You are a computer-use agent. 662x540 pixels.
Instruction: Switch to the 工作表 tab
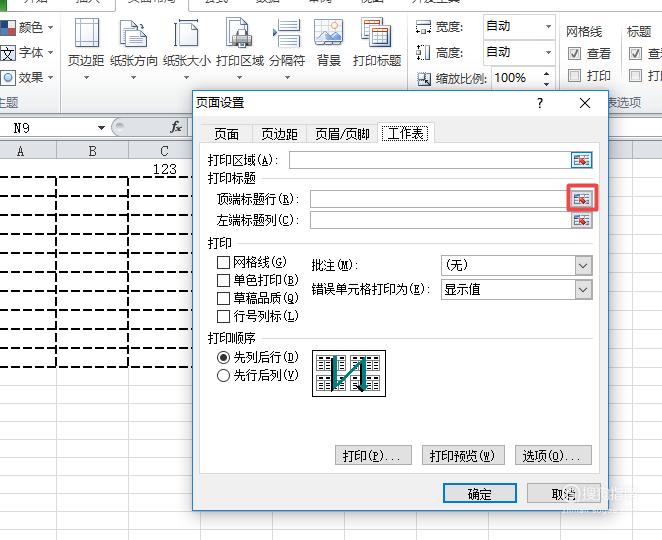tap(405, 133)
